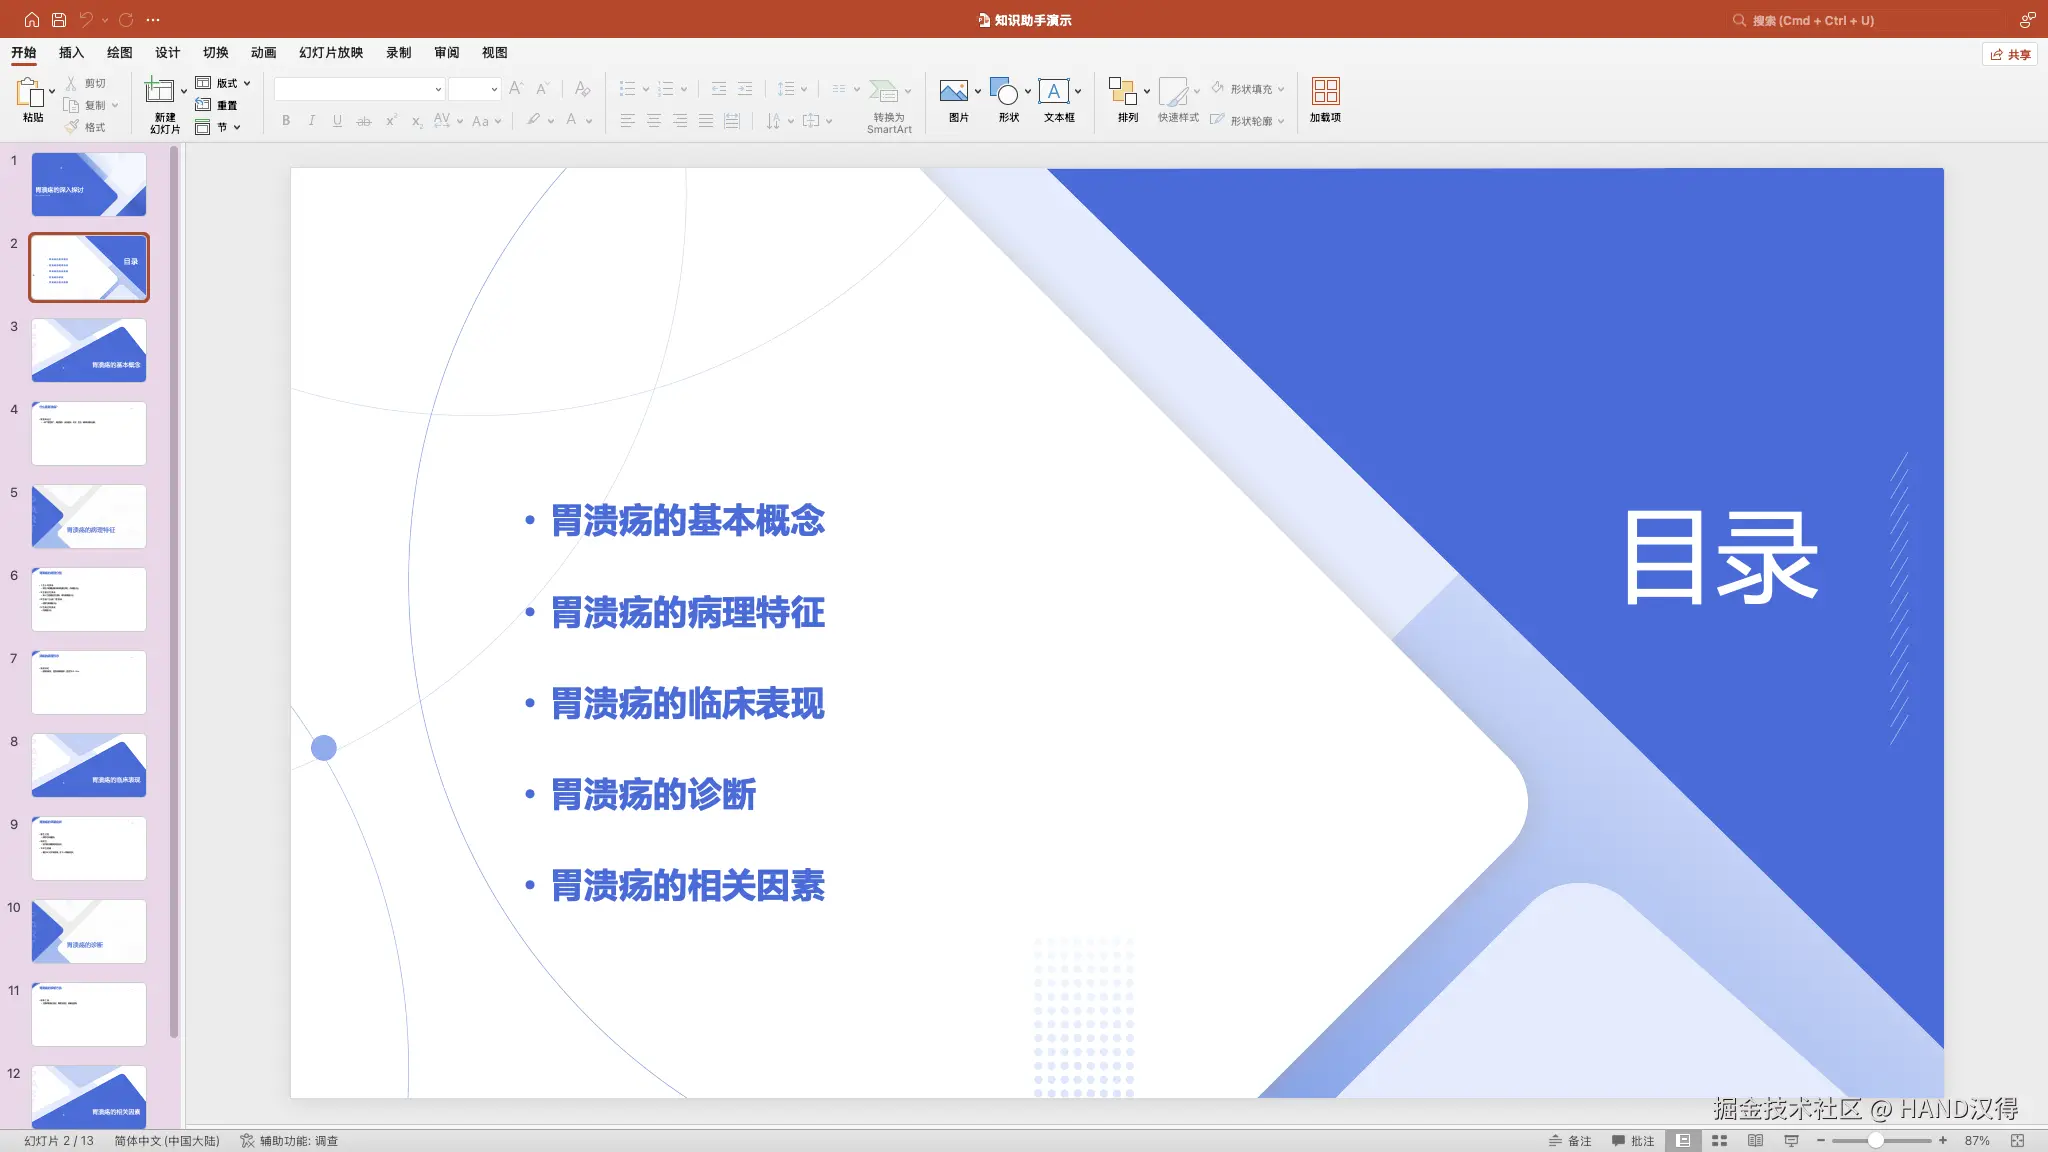The height and width of the screenshot is (1152, 2048).
Task: Open the 排列 arrange tool
Action: point(1122,92)
